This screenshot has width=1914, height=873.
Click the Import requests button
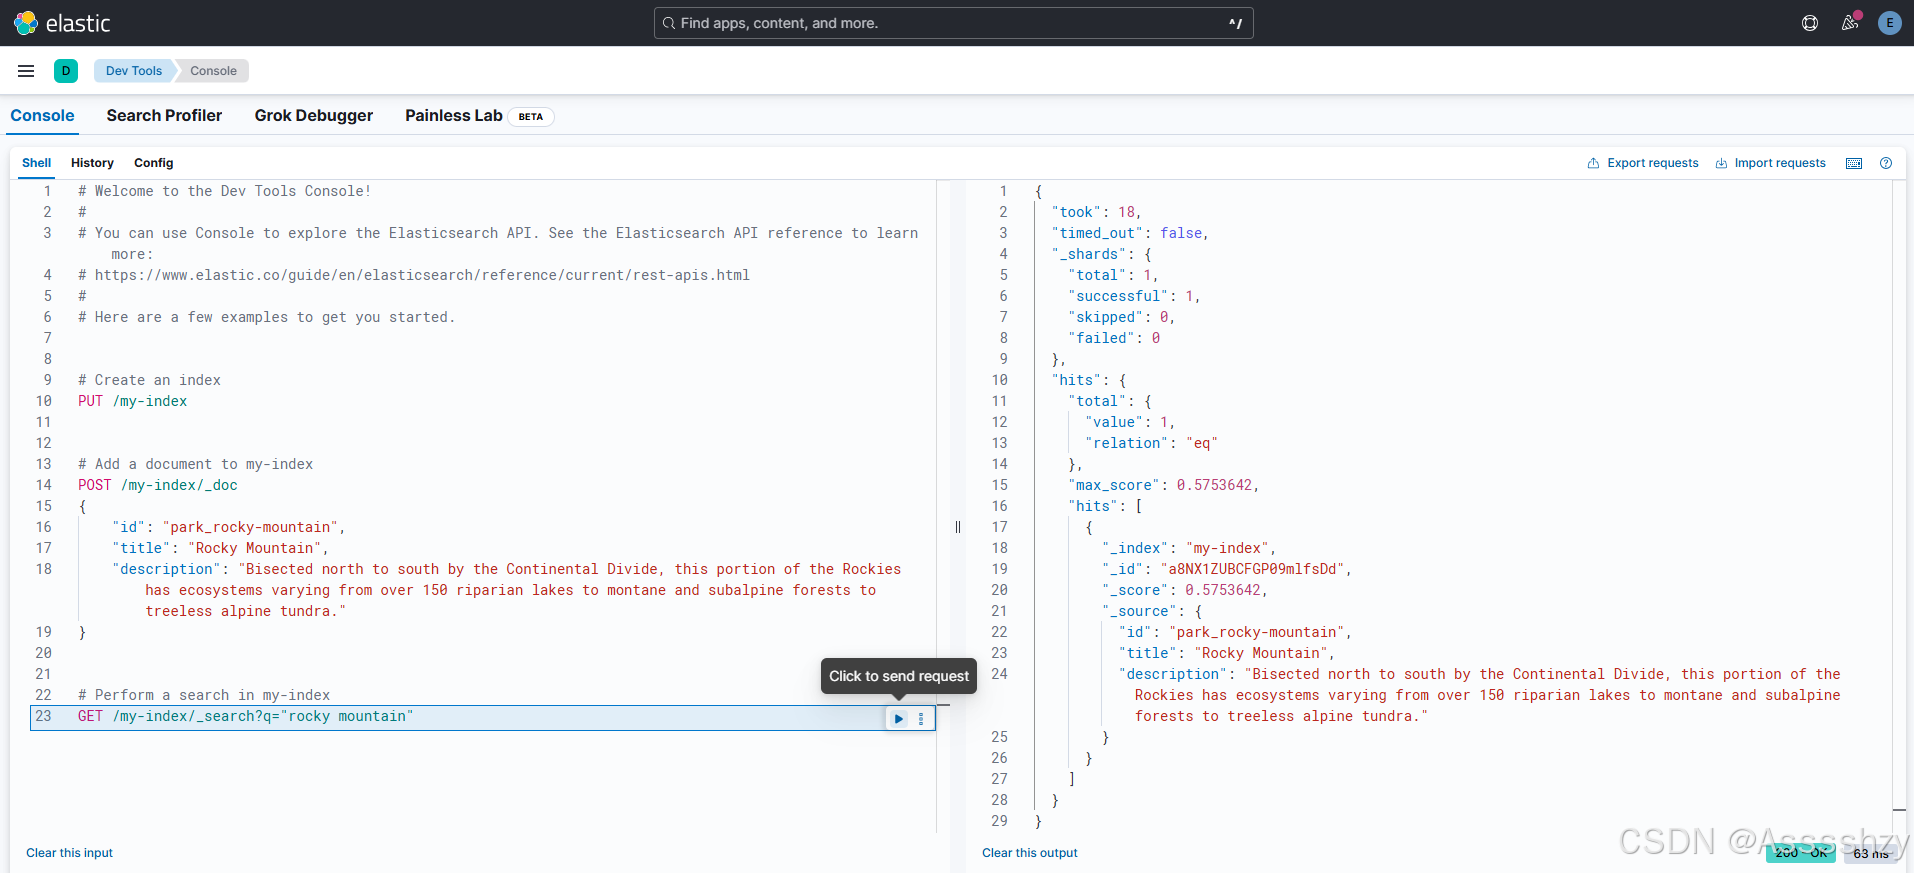1771,163
